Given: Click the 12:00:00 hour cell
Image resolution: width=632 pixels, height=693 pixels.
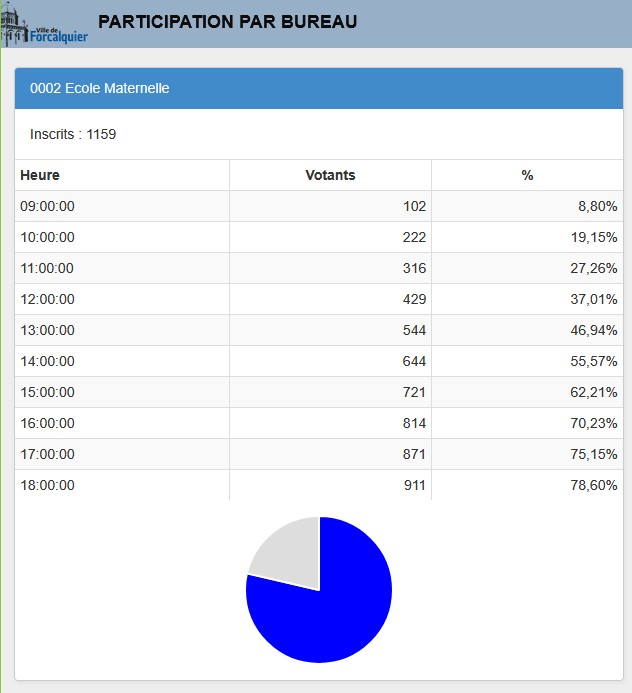Looking at the screenshot, I should (48, 299).
